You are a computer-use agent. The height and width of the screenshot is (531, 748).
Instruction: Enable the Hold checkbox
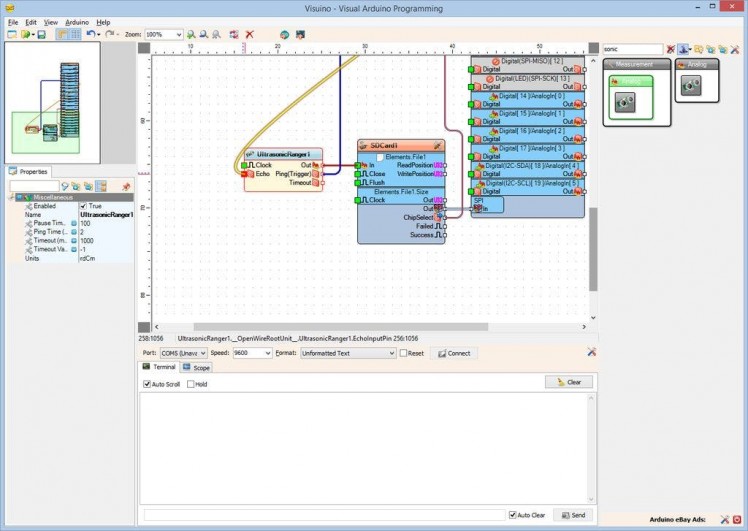point(190,384)
